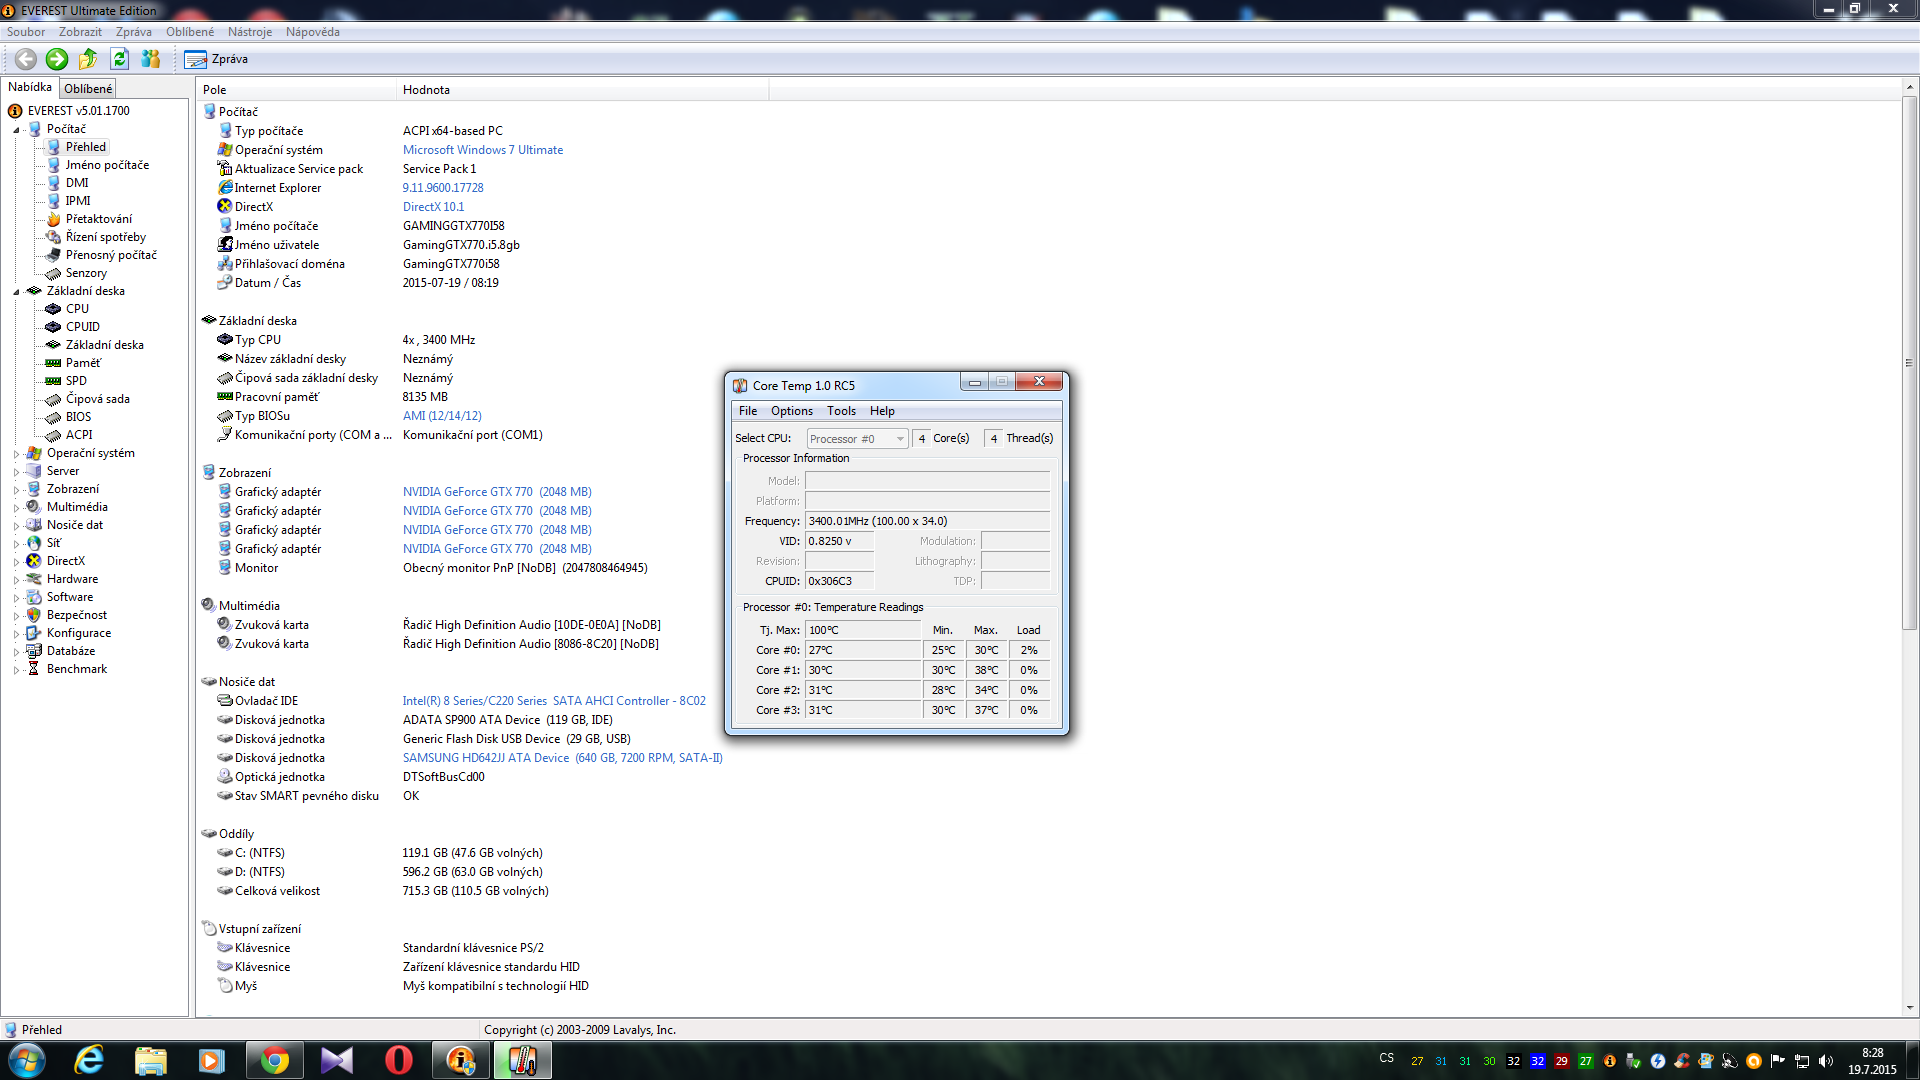Collapse the Základní deska tree node
The image size is (1920, 1080).
coord(16,292)
